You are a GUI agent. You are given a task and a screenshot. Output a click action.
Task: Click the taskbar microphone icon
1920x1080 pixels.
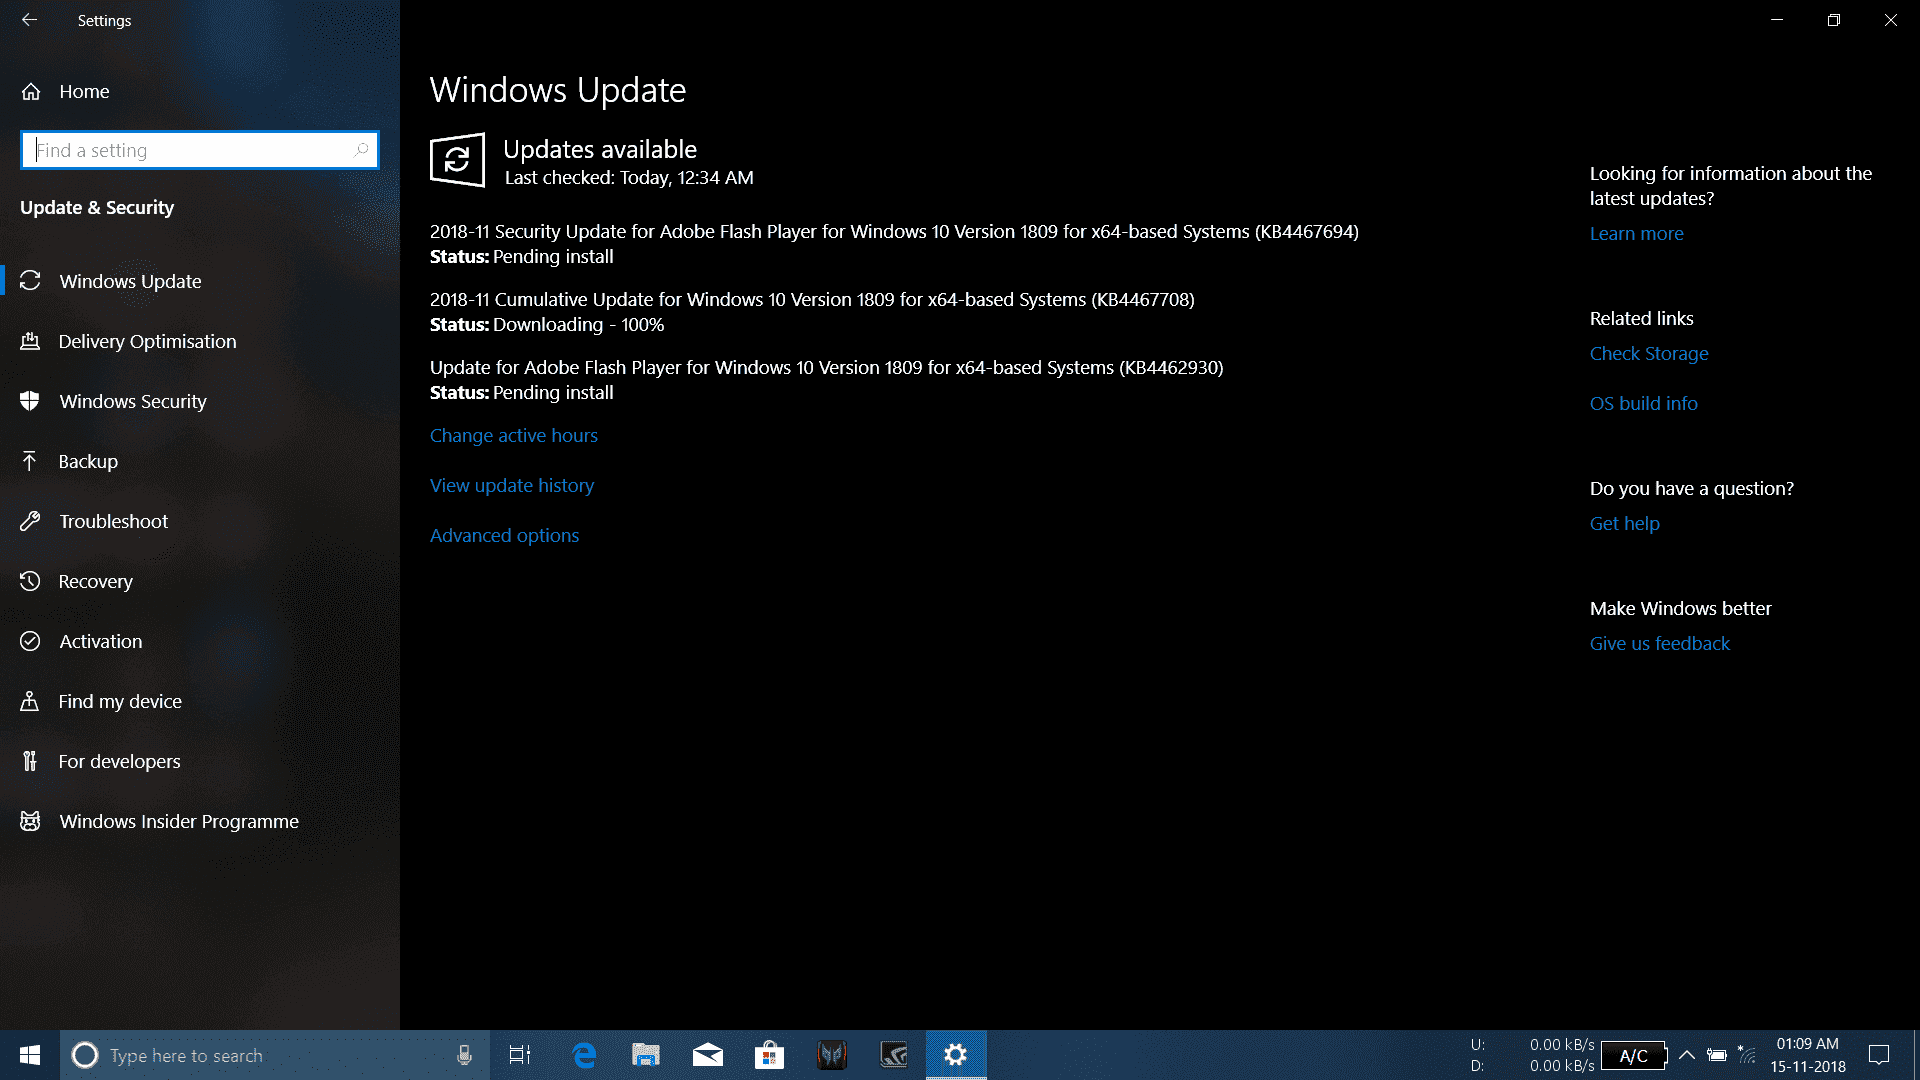pyautogui.click(x=464, y=1055)
